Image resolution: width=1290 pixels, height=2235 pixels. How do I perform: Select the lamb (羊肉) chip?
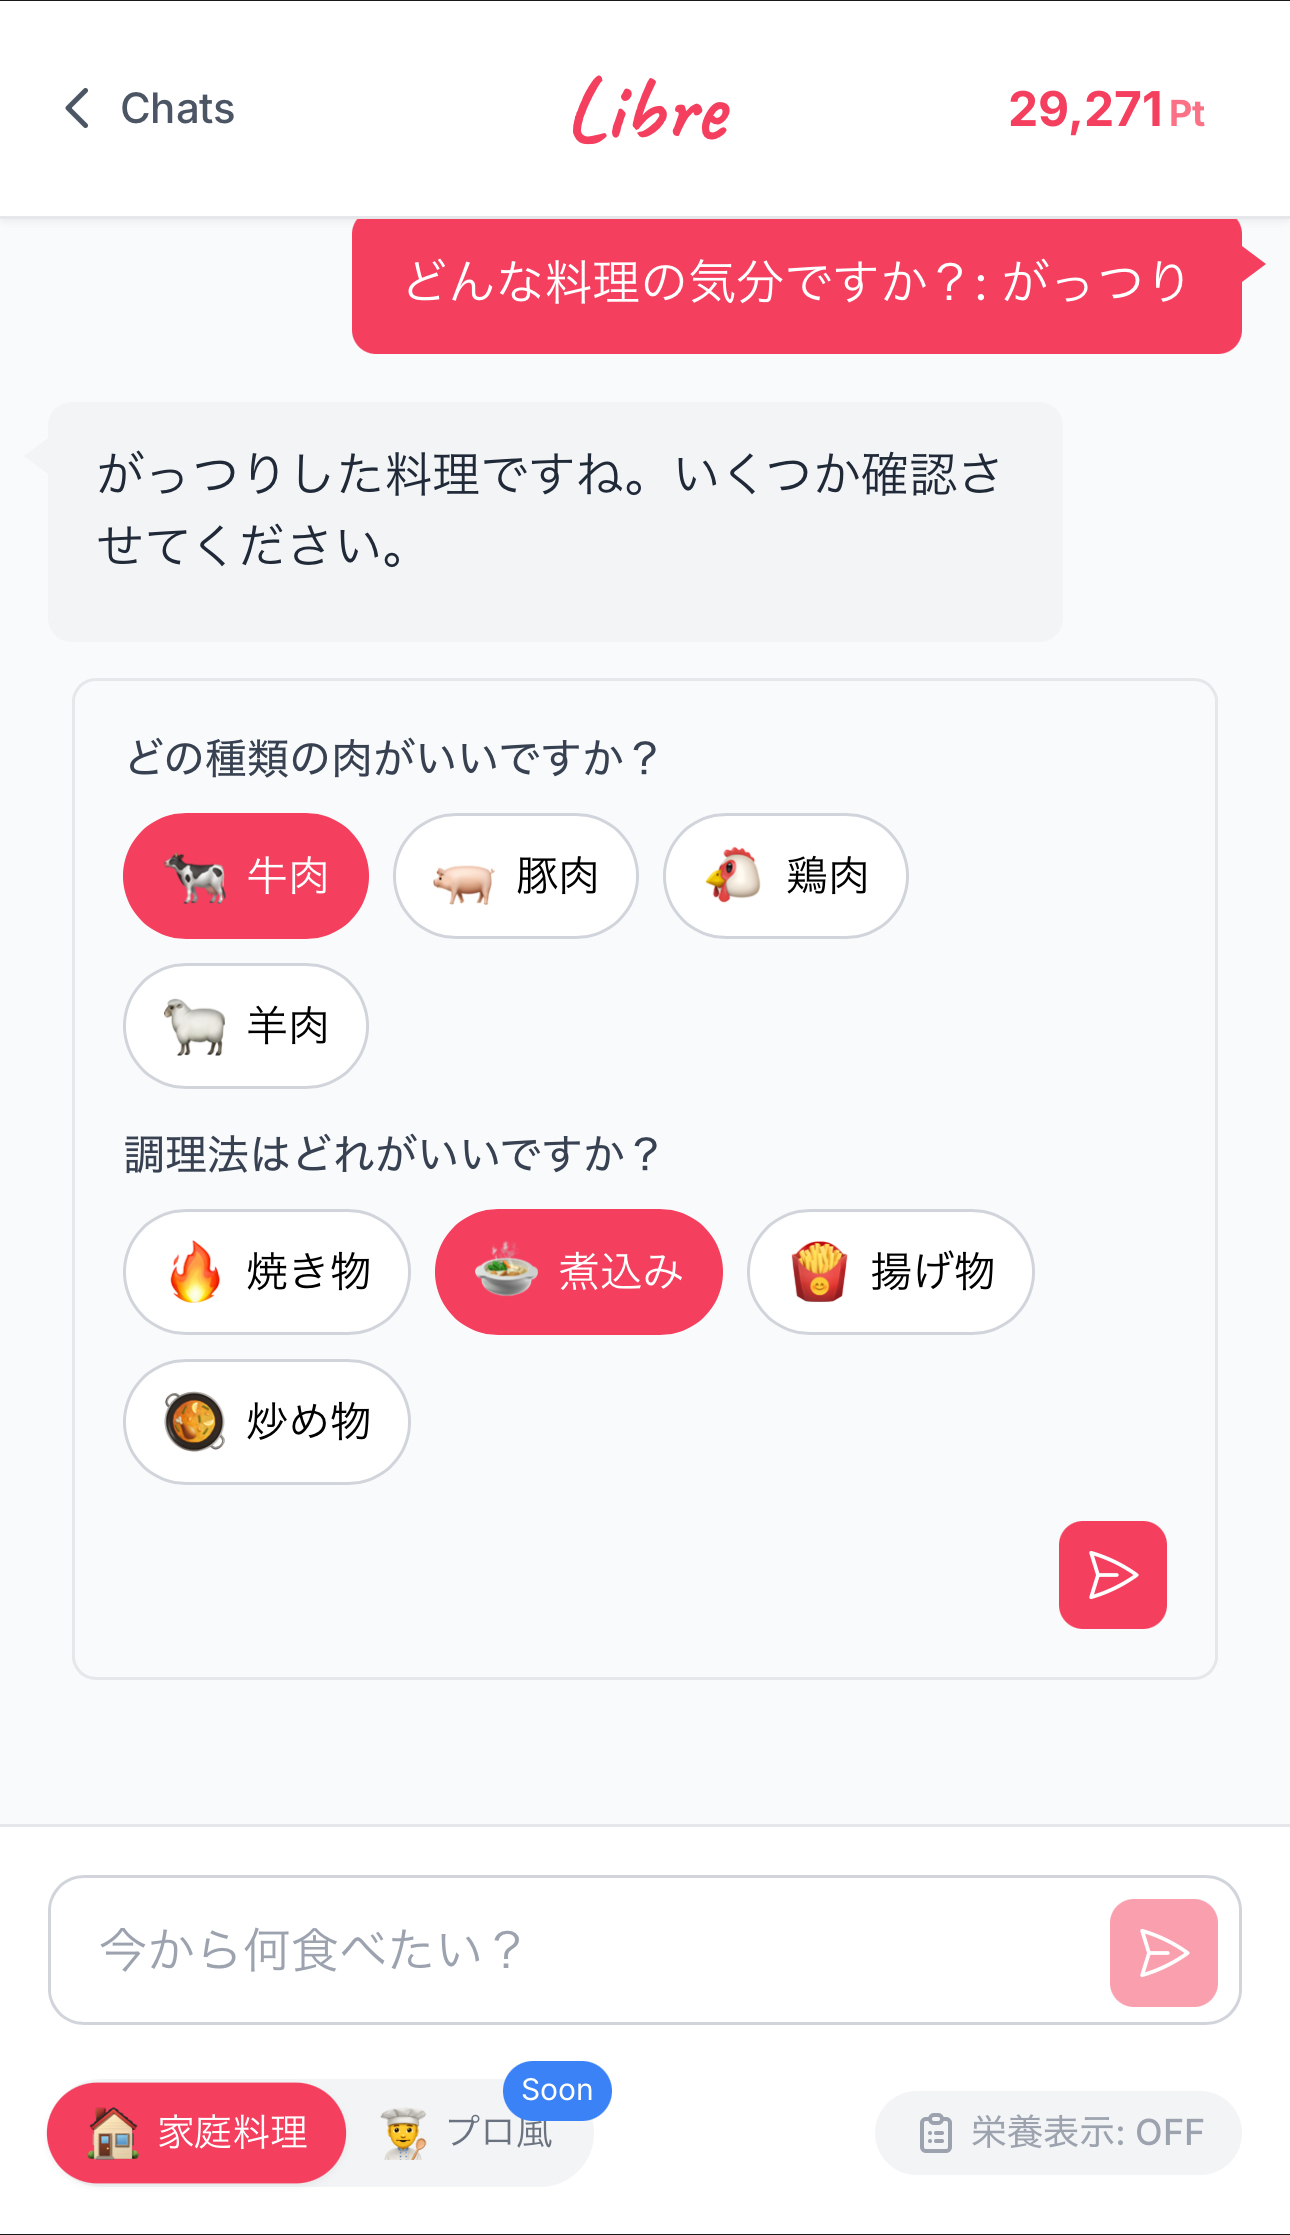[x=246, y=1026]
